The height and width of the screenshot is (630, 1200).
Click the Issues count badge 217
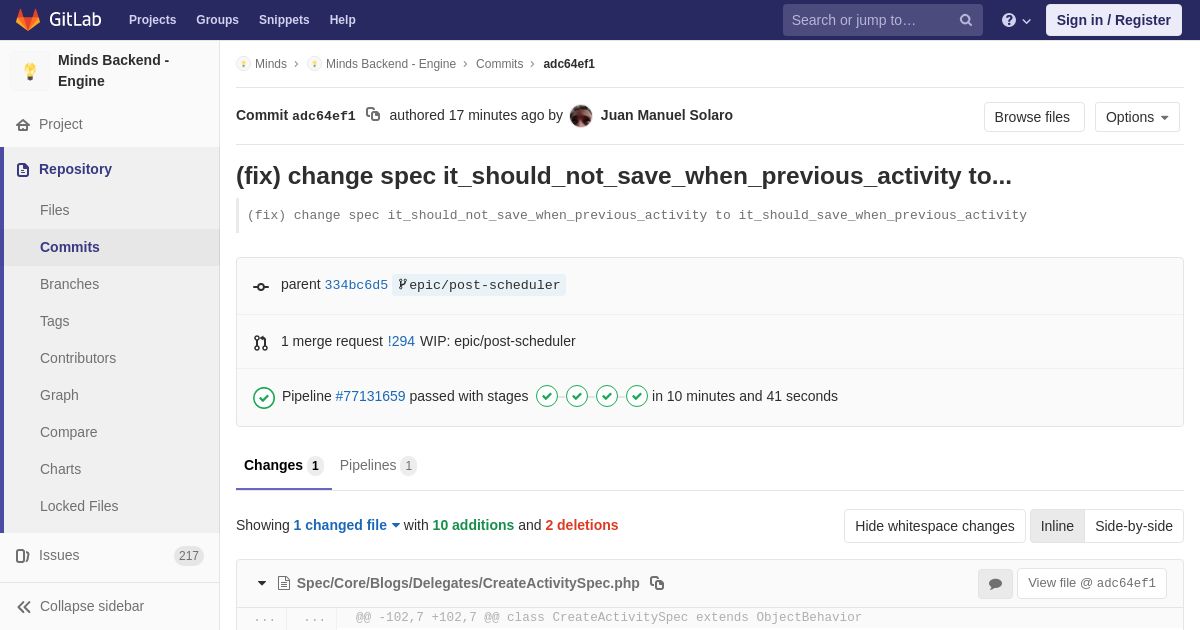click(189, 556)
